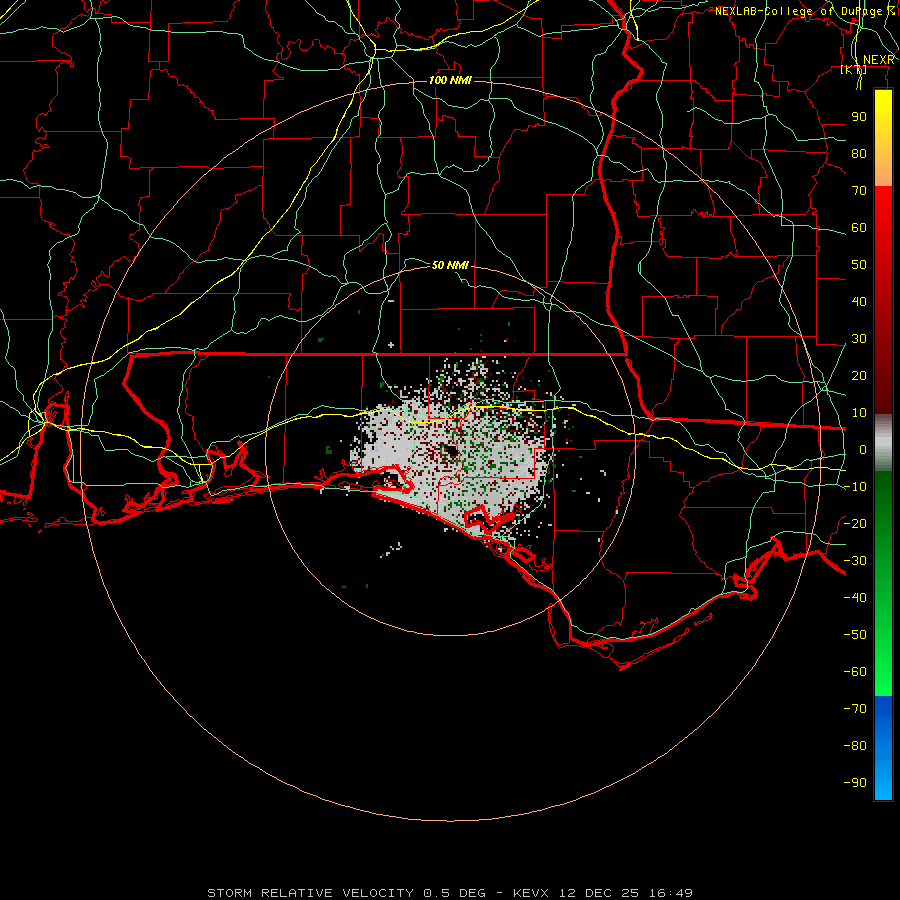Click the "20" value on the velocity scale
The height and width of the screenshot is (900, 900).
(859, 376)
